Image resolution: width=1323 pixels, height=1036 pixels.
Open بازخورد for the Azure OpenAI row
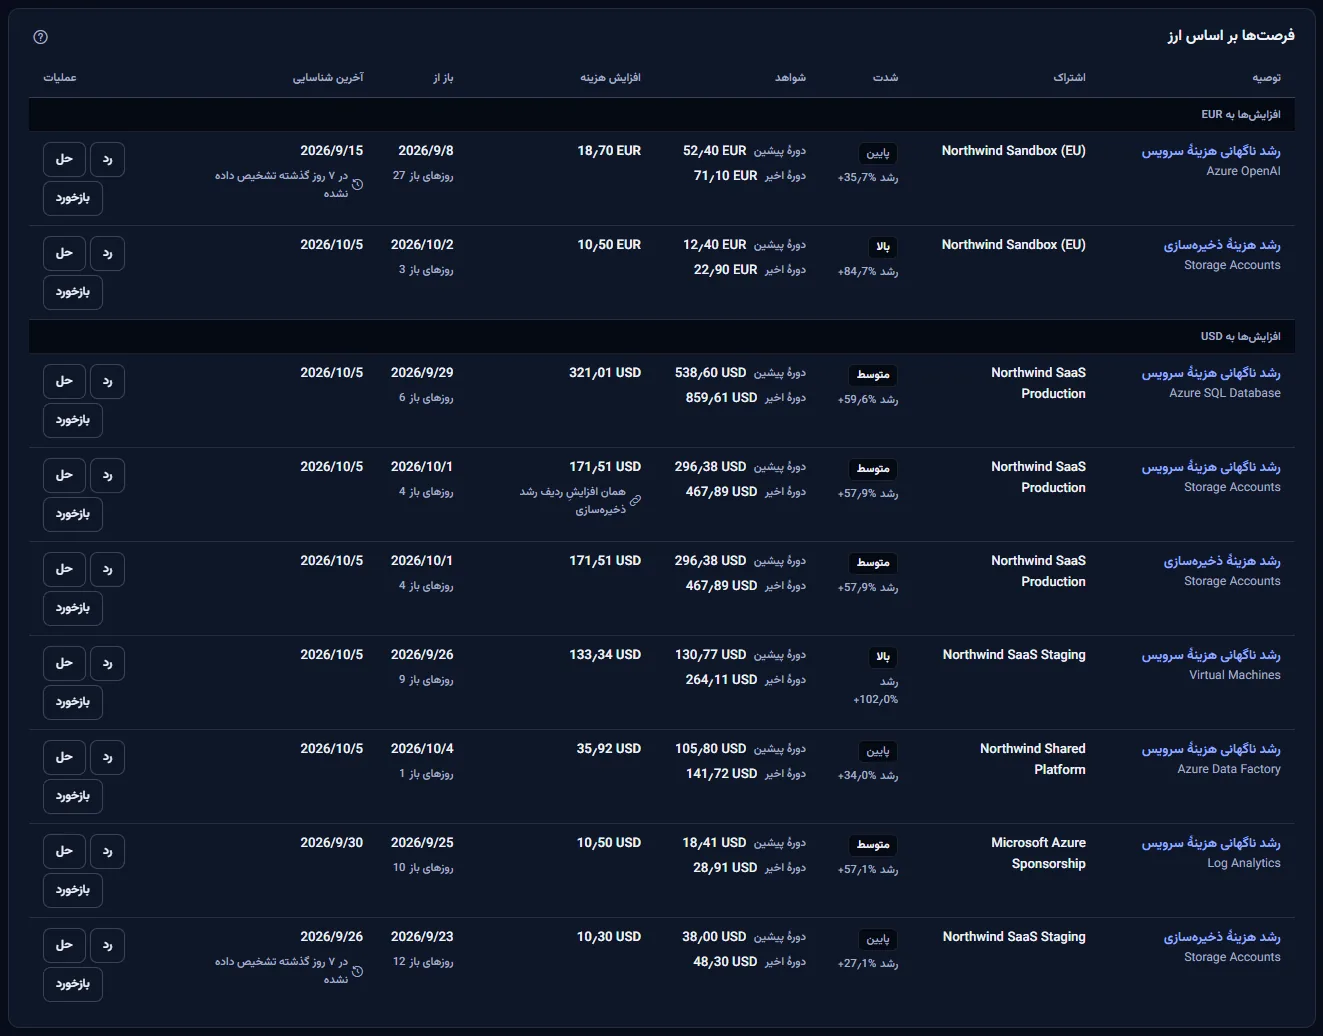point(73,198)
